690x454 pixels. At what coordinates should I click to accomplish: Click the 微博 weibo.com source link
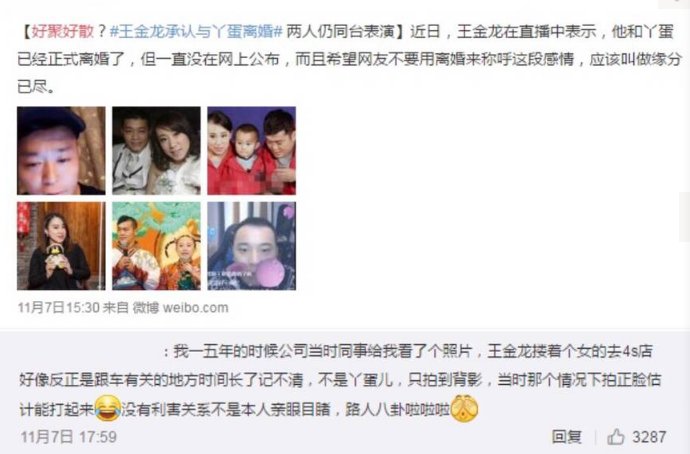[180, 308]
